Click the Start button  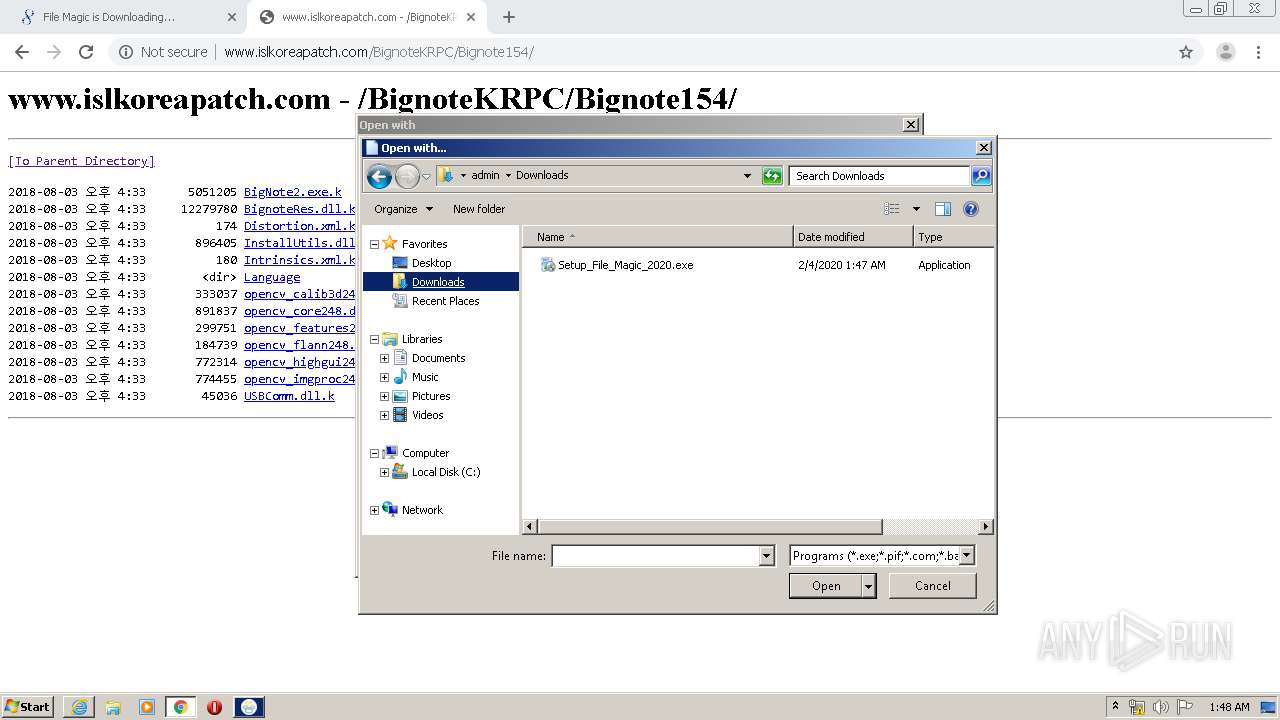27,707
